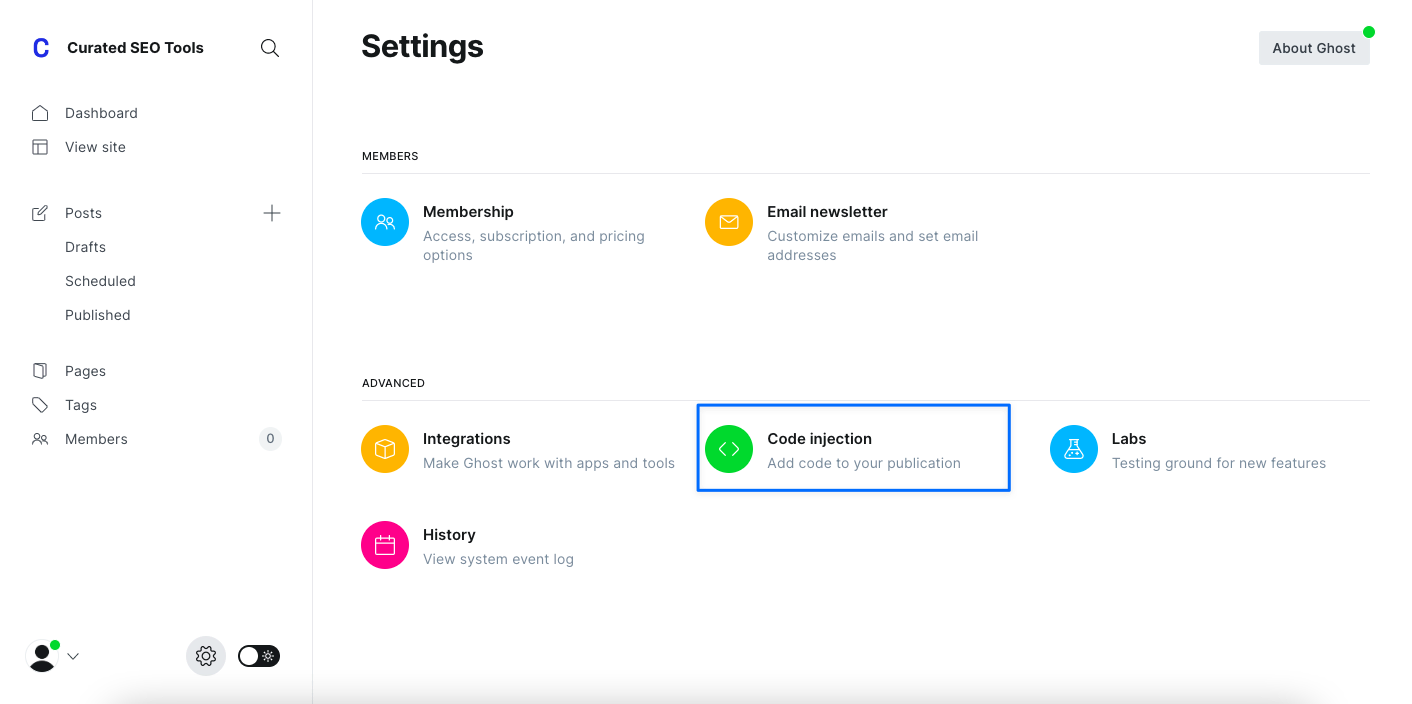The image size is (1412, 704).
Task: Click 'Access, subscription, and pricing options' text
Action: 534,246
